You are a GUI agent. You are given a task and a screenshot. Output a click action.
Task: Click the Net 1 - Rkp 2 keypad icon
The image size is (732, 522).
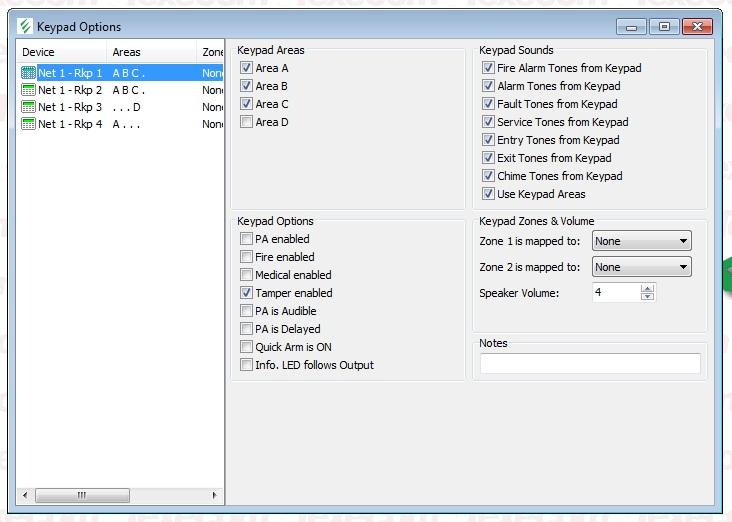[28, 90]
